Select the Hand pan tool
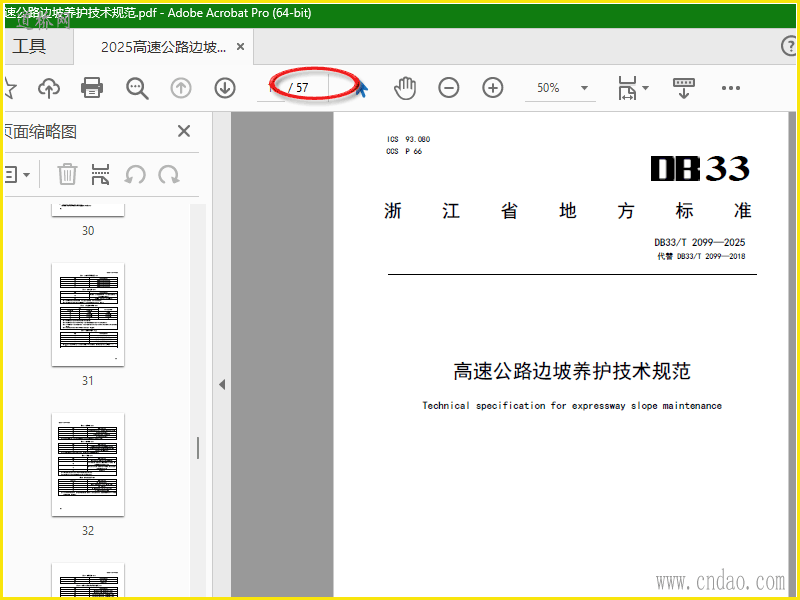Image resolution: width=800 pixels, height=600 pixels. (x=405, y=88)
